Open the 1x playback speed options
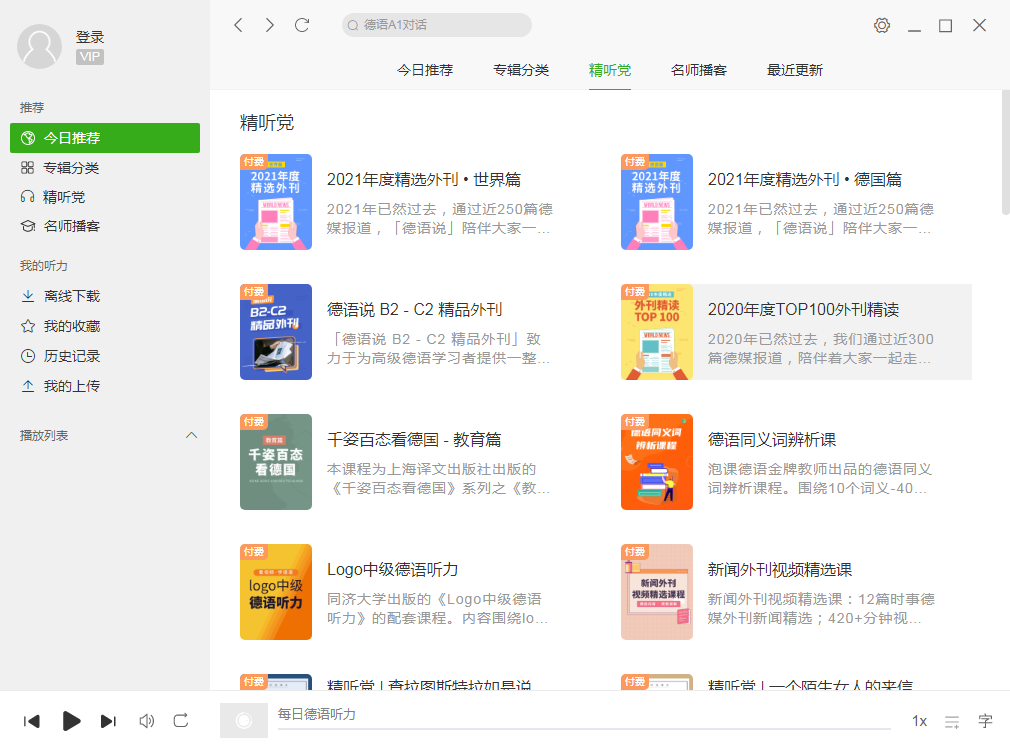 919,721
